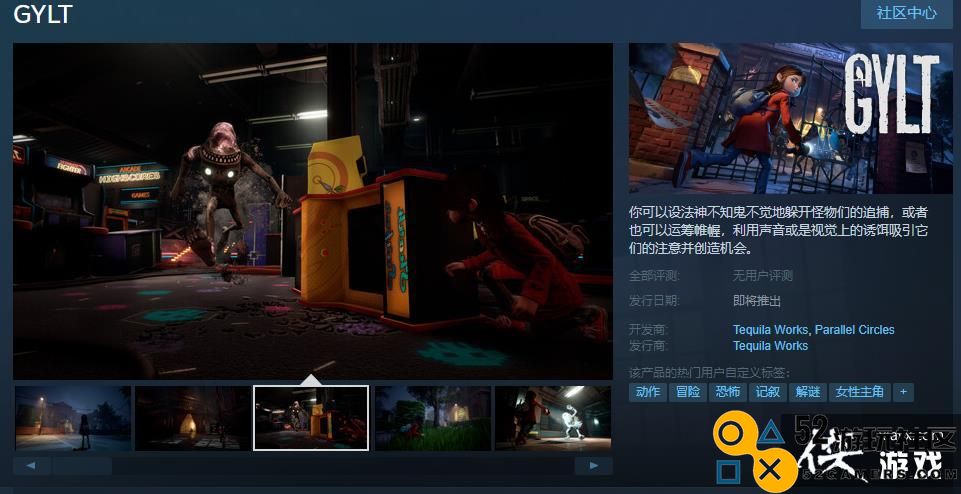Click right arrow of screenshot scroller
The image size is (961, 494).
(x=593, y=466)
